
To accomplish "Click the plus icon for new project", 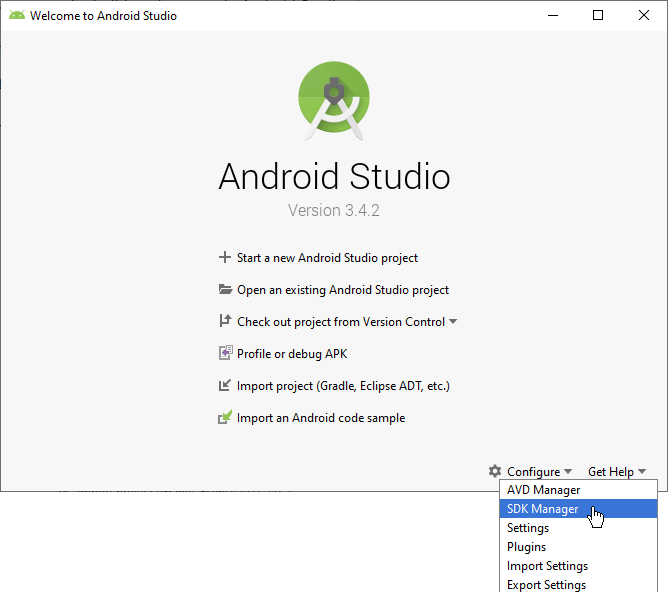I will coord(224,257).
